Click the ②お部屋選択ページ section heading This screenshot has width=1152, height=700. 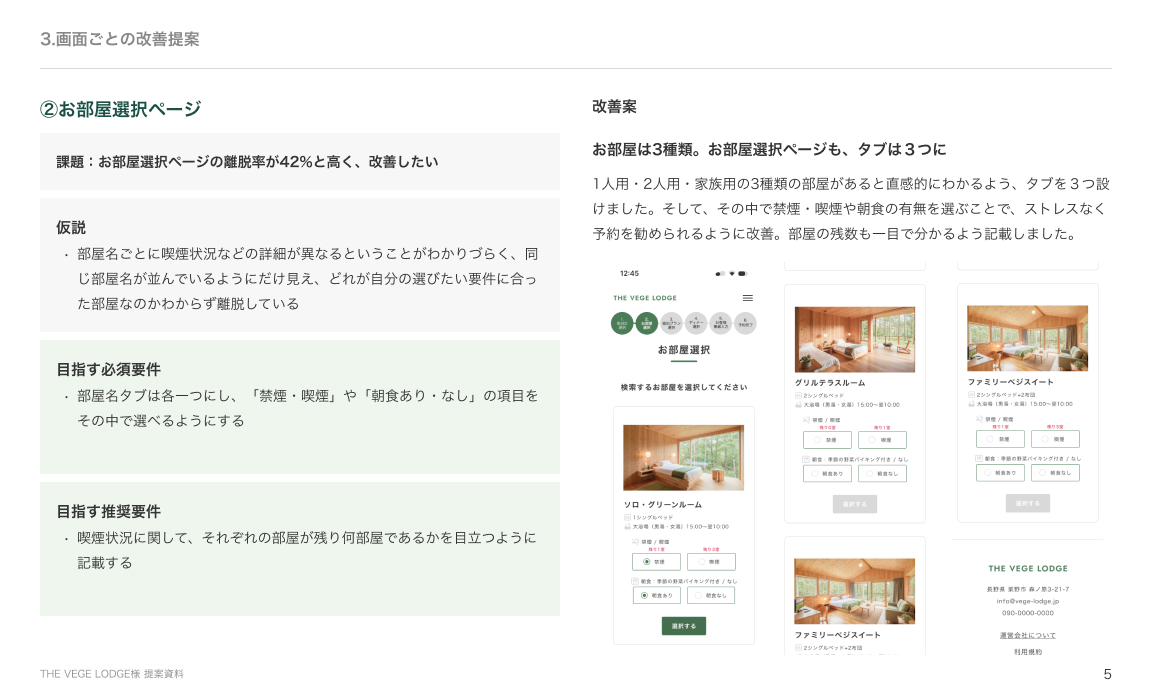(x=120, y=109)
